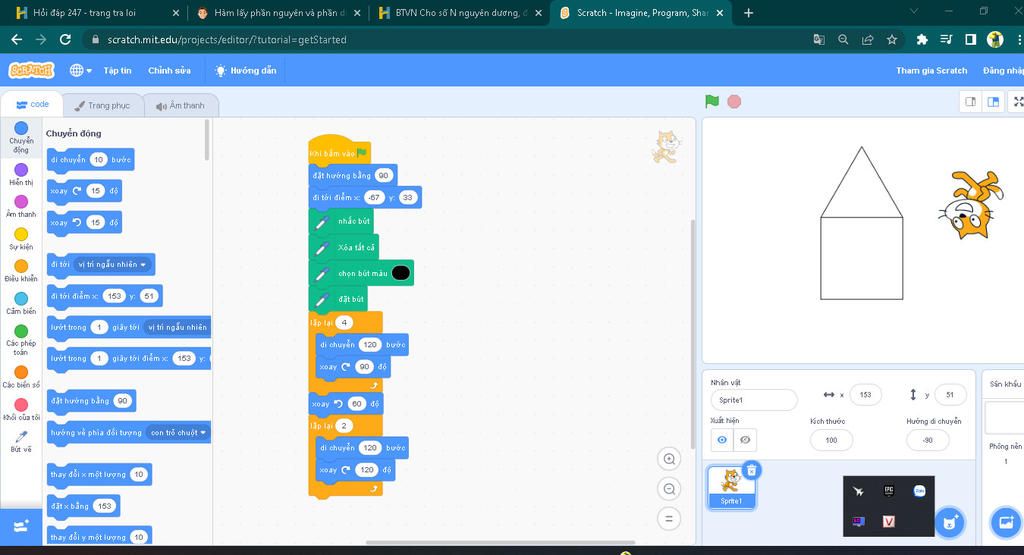
Task: Click the browser address bar URL
Action: (227, 40)
